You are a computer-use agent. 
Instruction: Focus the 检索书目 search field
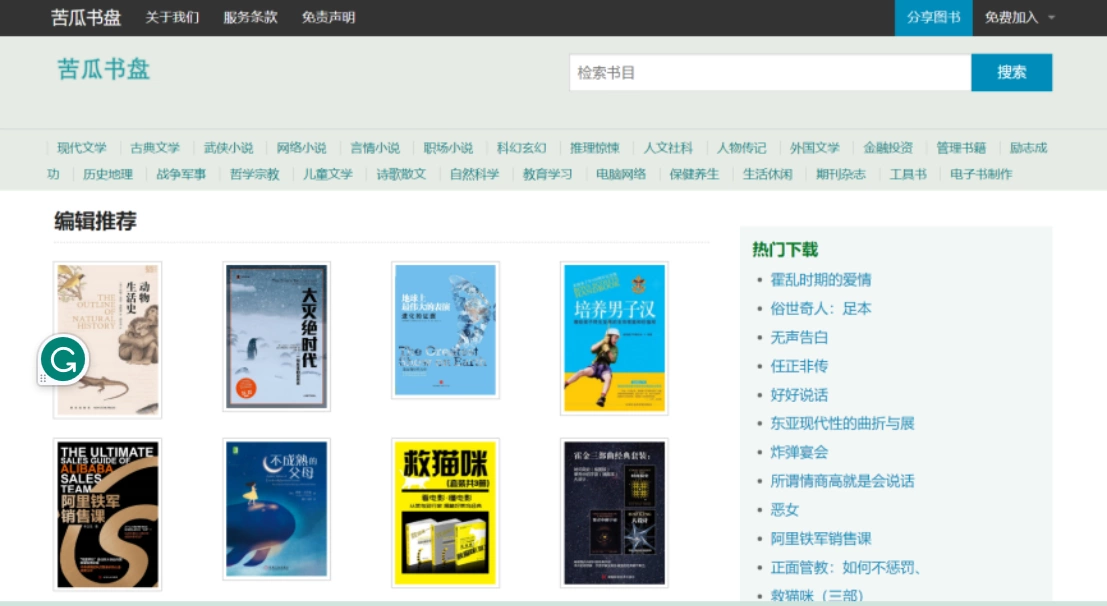pos(770,72)
